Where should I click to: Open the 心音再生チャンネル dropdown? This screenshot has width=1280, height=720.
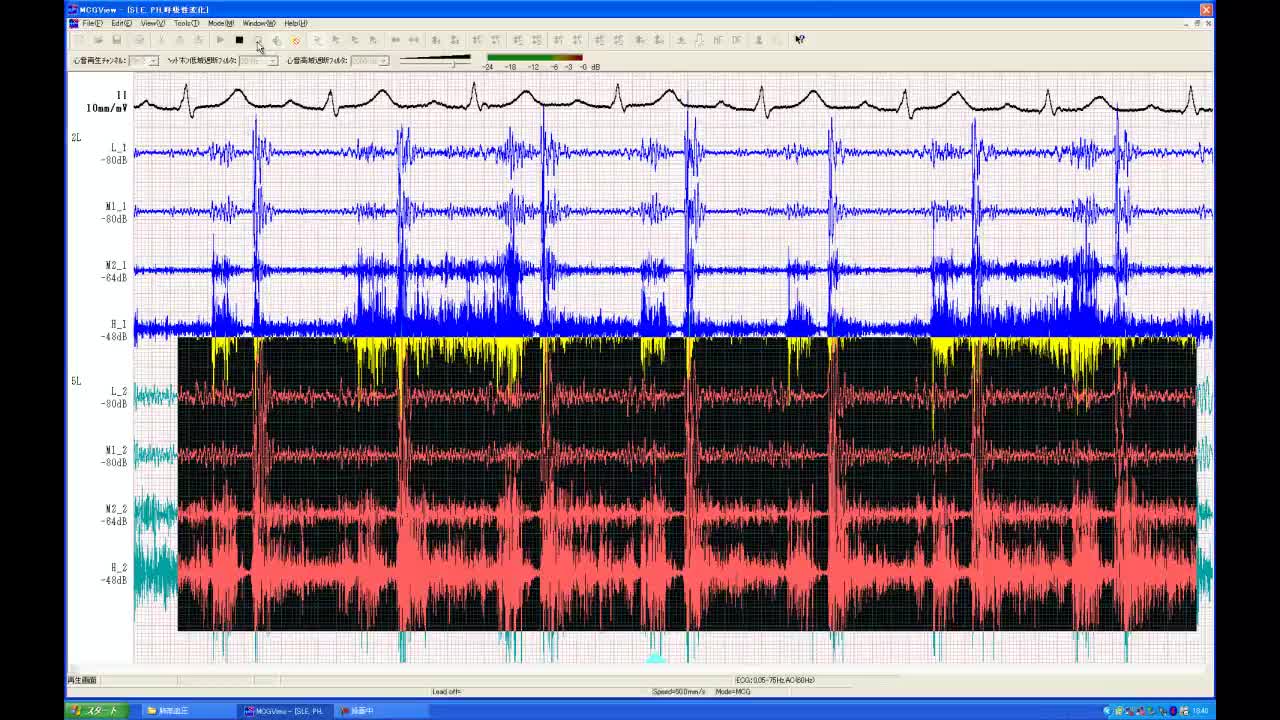[x=152, y=61]
